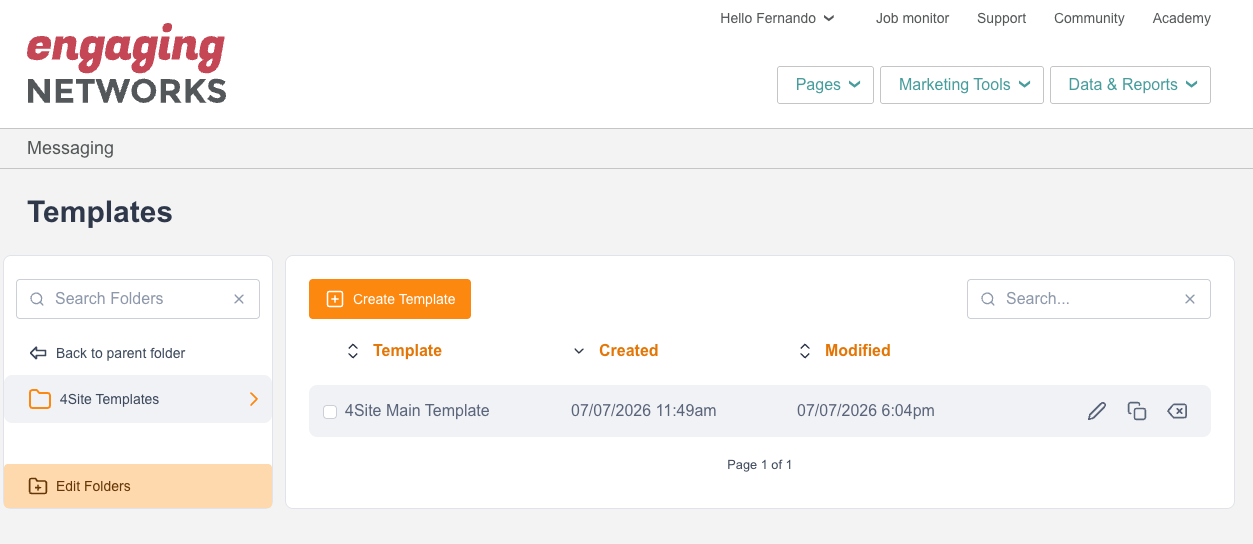Click modified date 07/07/2026 6:04pm

click(x=866, y=411)
